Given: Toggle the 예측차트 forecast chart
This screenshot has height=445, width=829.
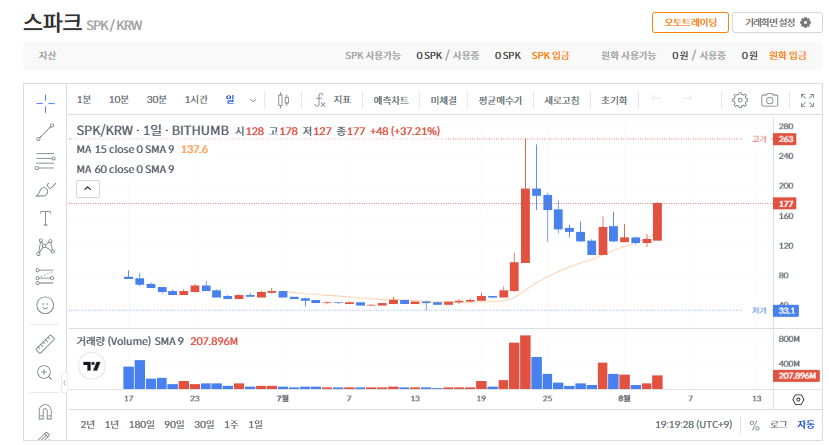Looking at the screenshot, I should click(x=391, y=100).
